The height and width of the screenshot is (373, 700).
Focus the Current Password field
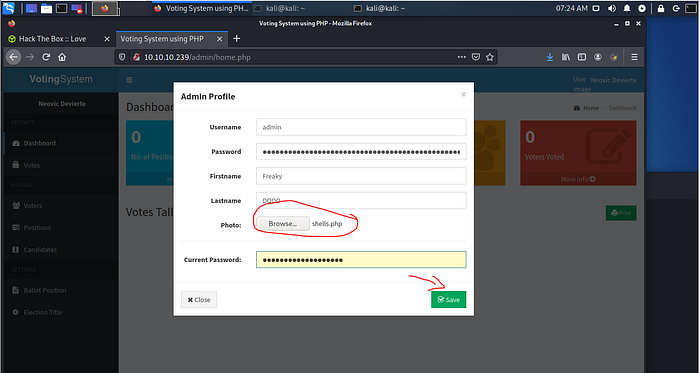[361, 260]
